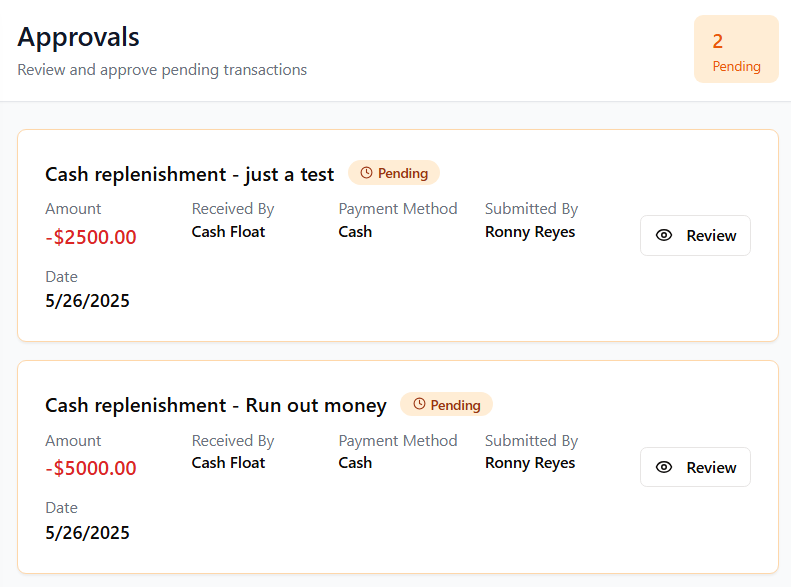Click clock icon on 'just a test' Pending badge
Screen dimensions: 791x587
[366, 173]
